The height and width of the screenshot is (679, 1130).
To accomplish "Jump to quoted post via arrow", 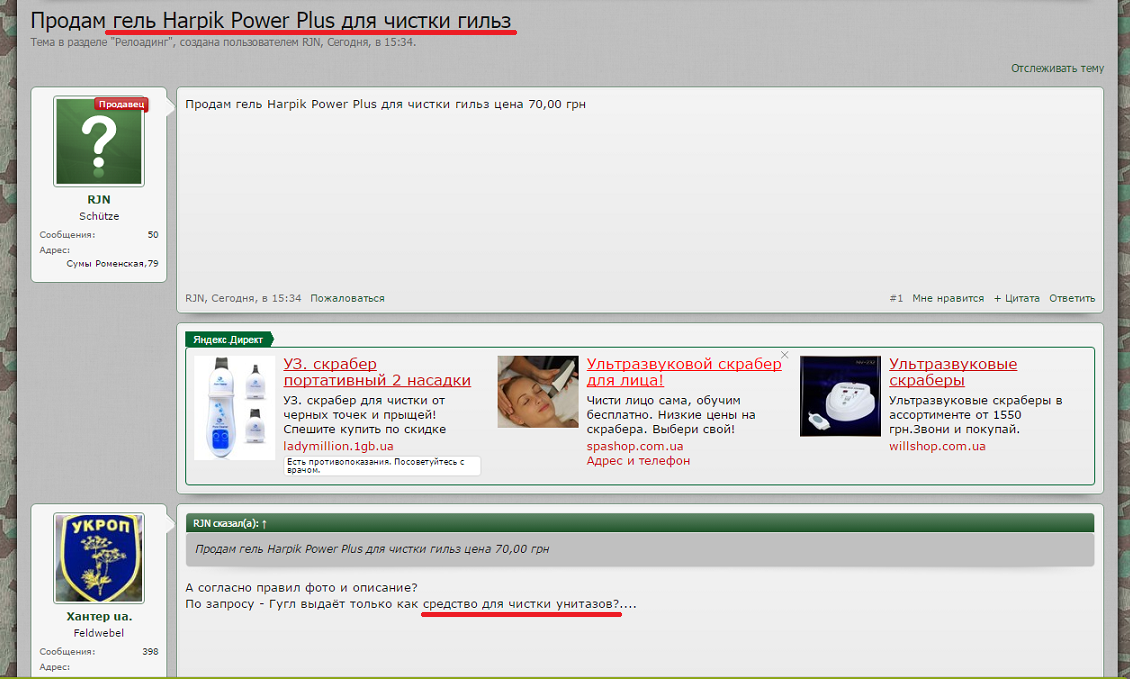I will pyautogui.click(x=264, y=524).
